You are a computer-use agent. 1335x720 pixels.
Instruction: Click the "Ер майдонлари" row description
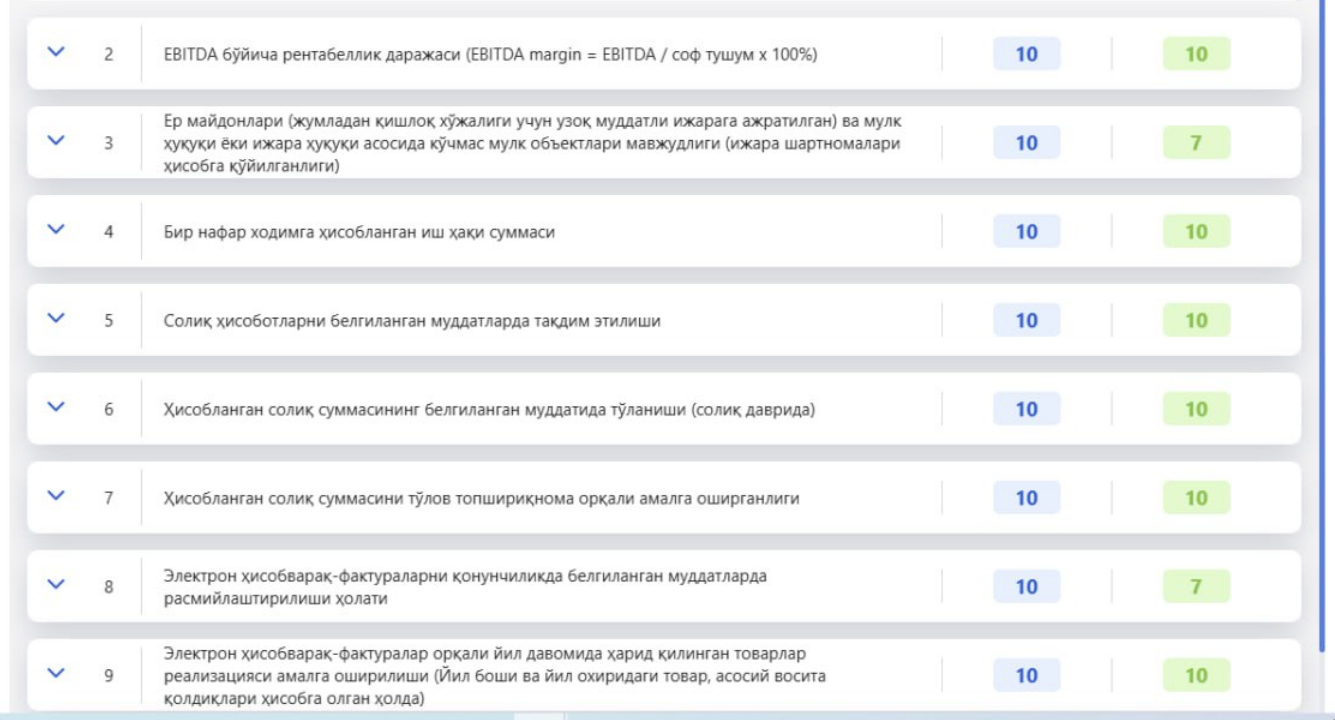(x=532, y=143)
